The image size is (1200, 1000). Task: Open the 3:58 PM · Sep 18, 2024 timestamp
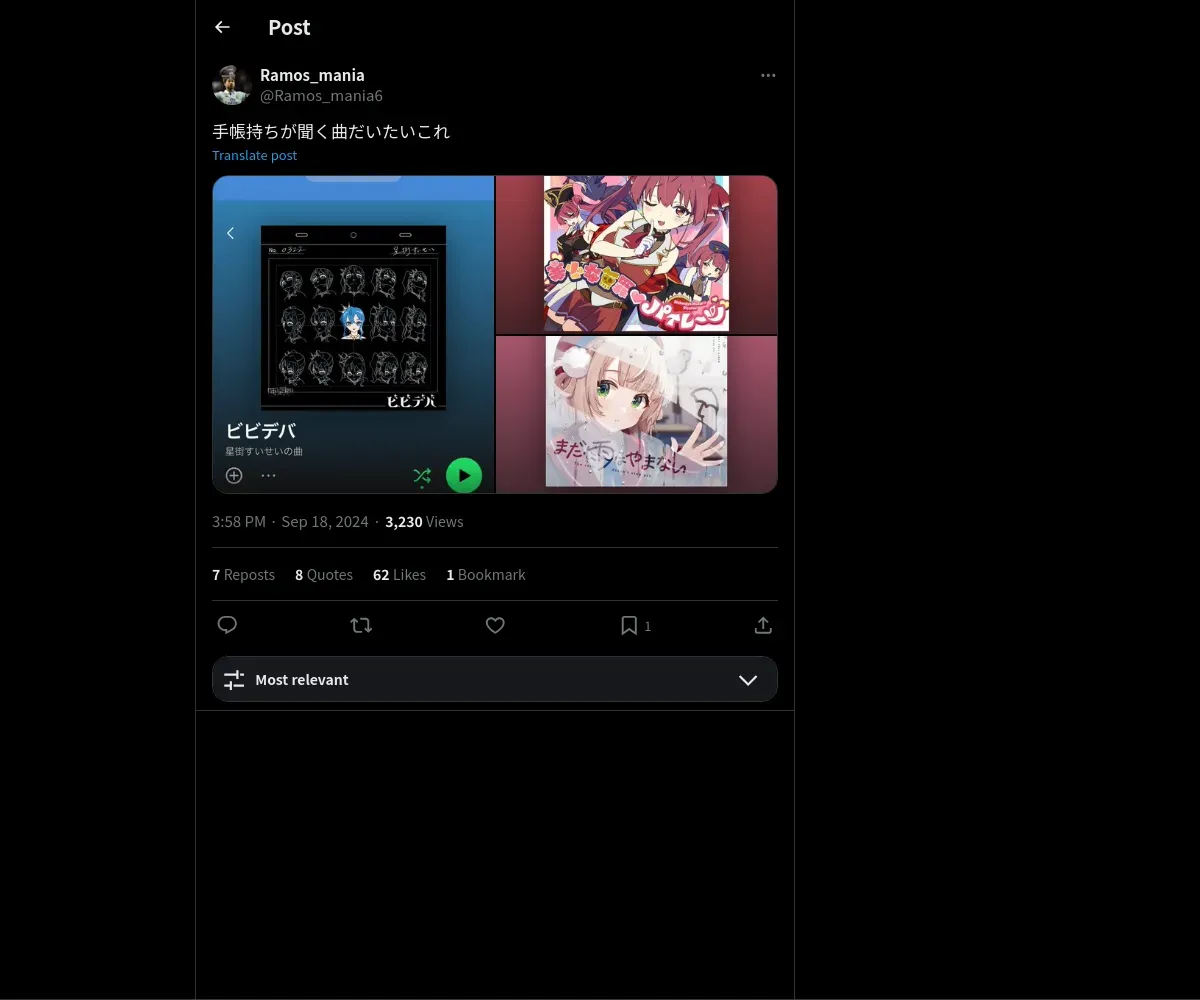[290, 522]
